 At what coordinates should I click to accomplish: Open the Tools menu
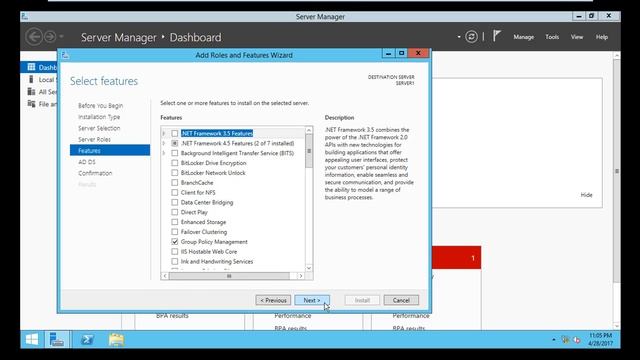552,37
